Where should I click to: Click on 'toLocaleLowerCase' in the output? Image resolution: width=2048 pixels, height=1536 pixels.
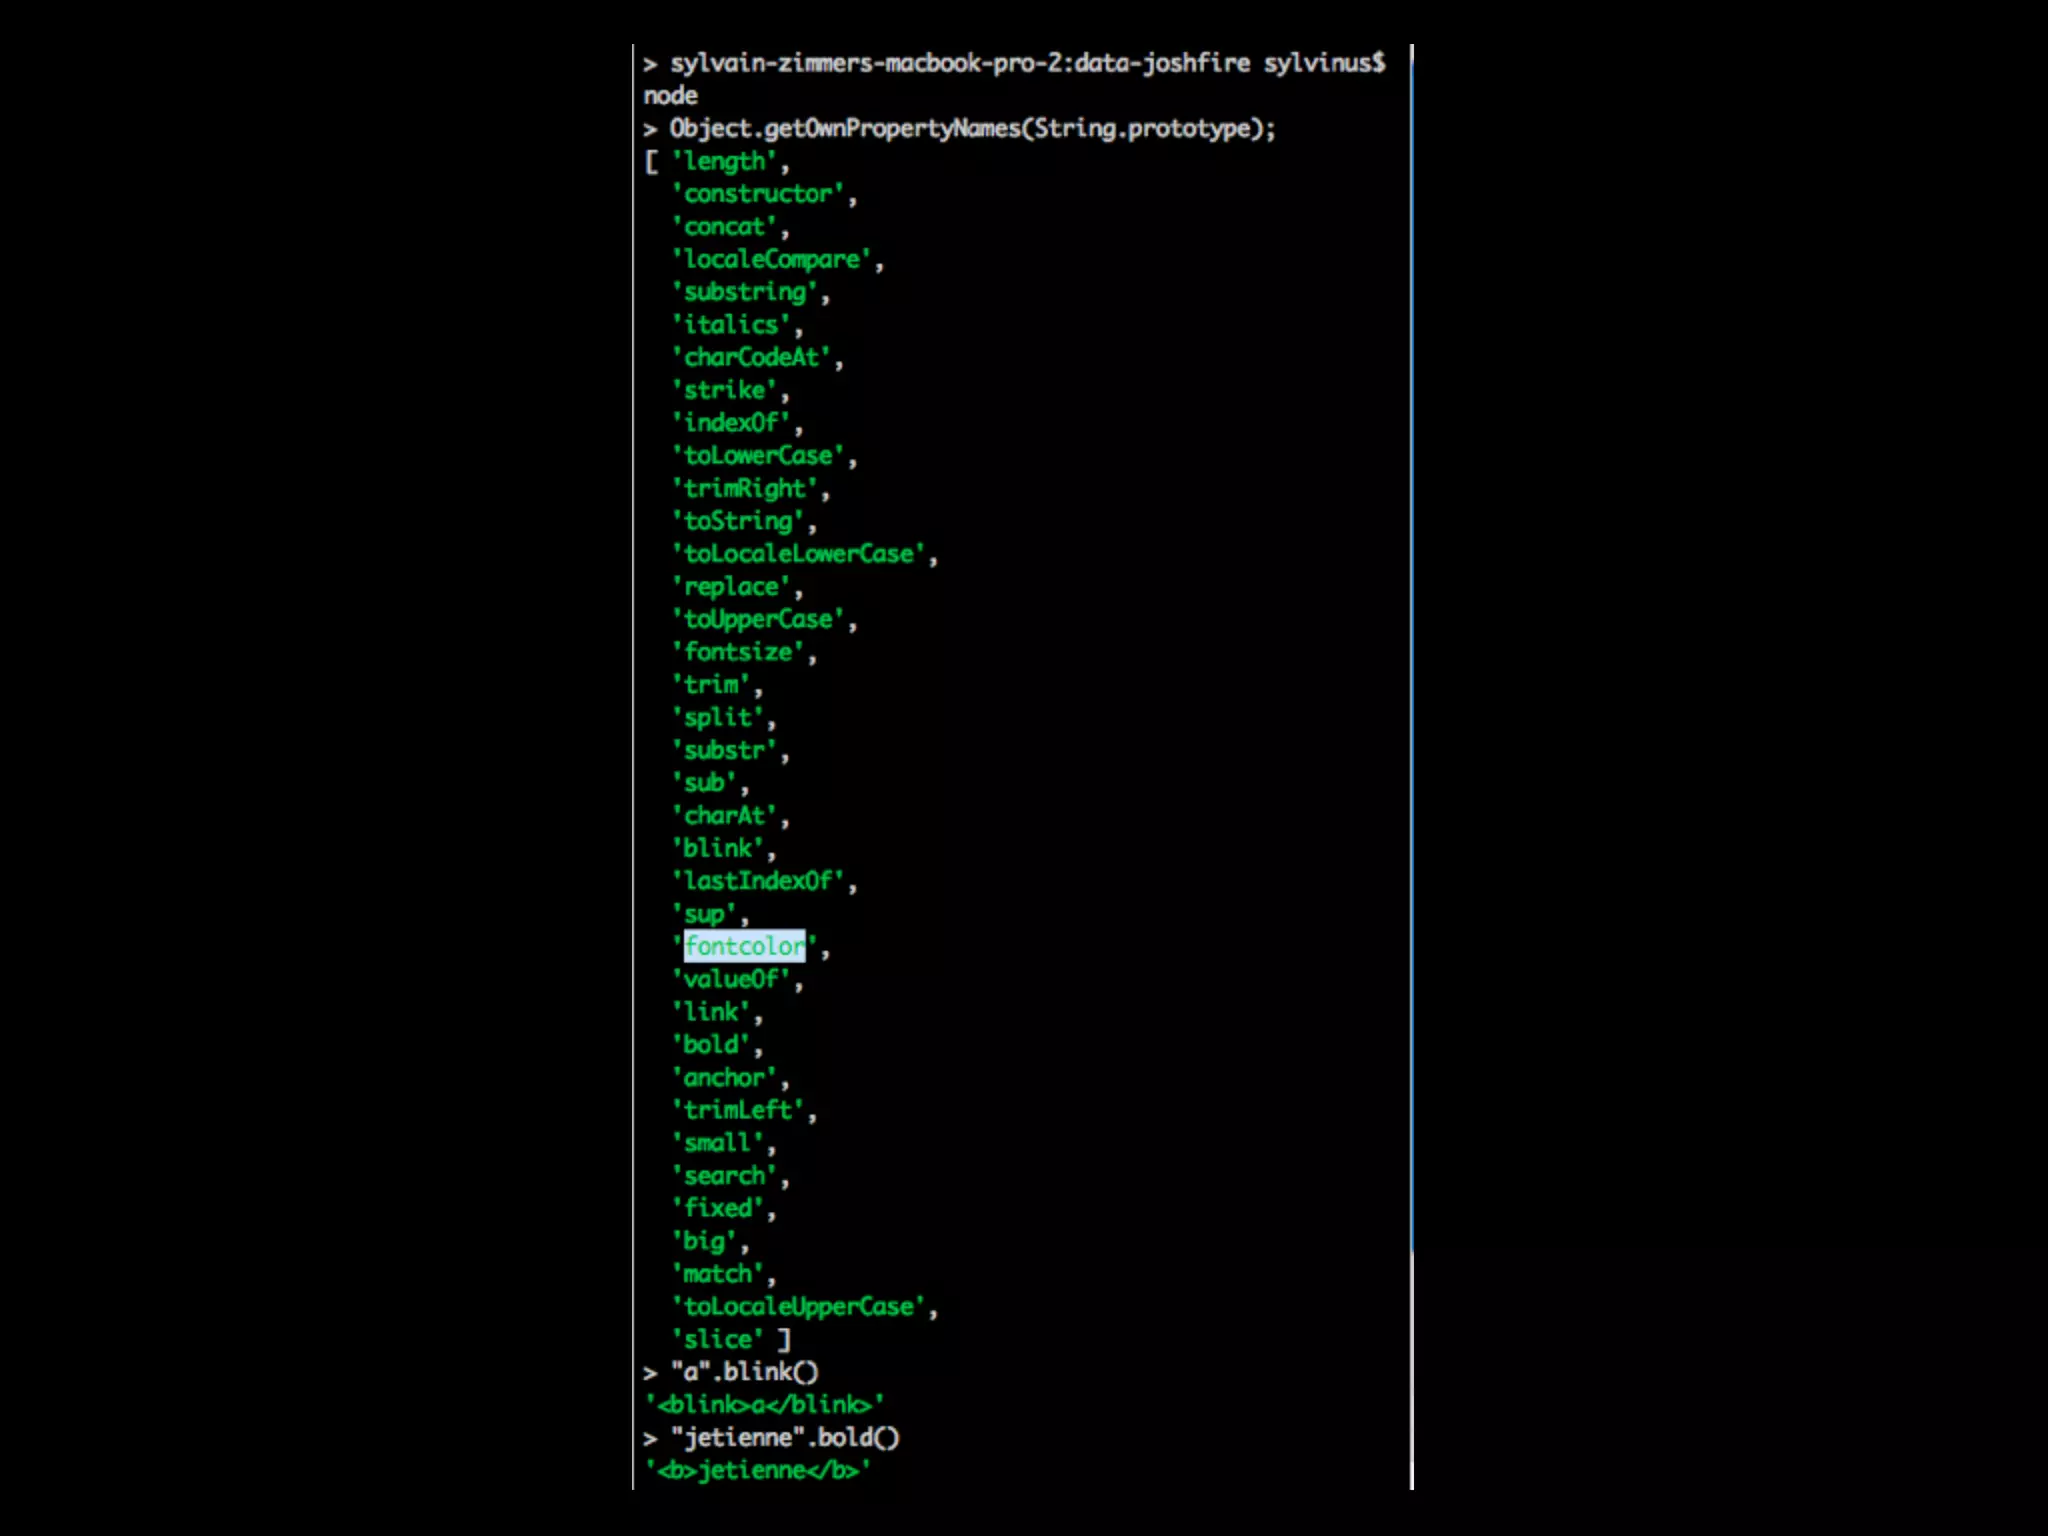(798, 554)
